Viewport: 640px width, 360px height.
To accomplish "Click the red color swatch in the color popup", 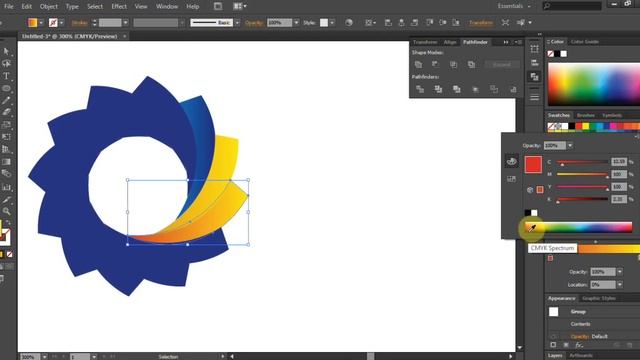I will tap(533, 164).
